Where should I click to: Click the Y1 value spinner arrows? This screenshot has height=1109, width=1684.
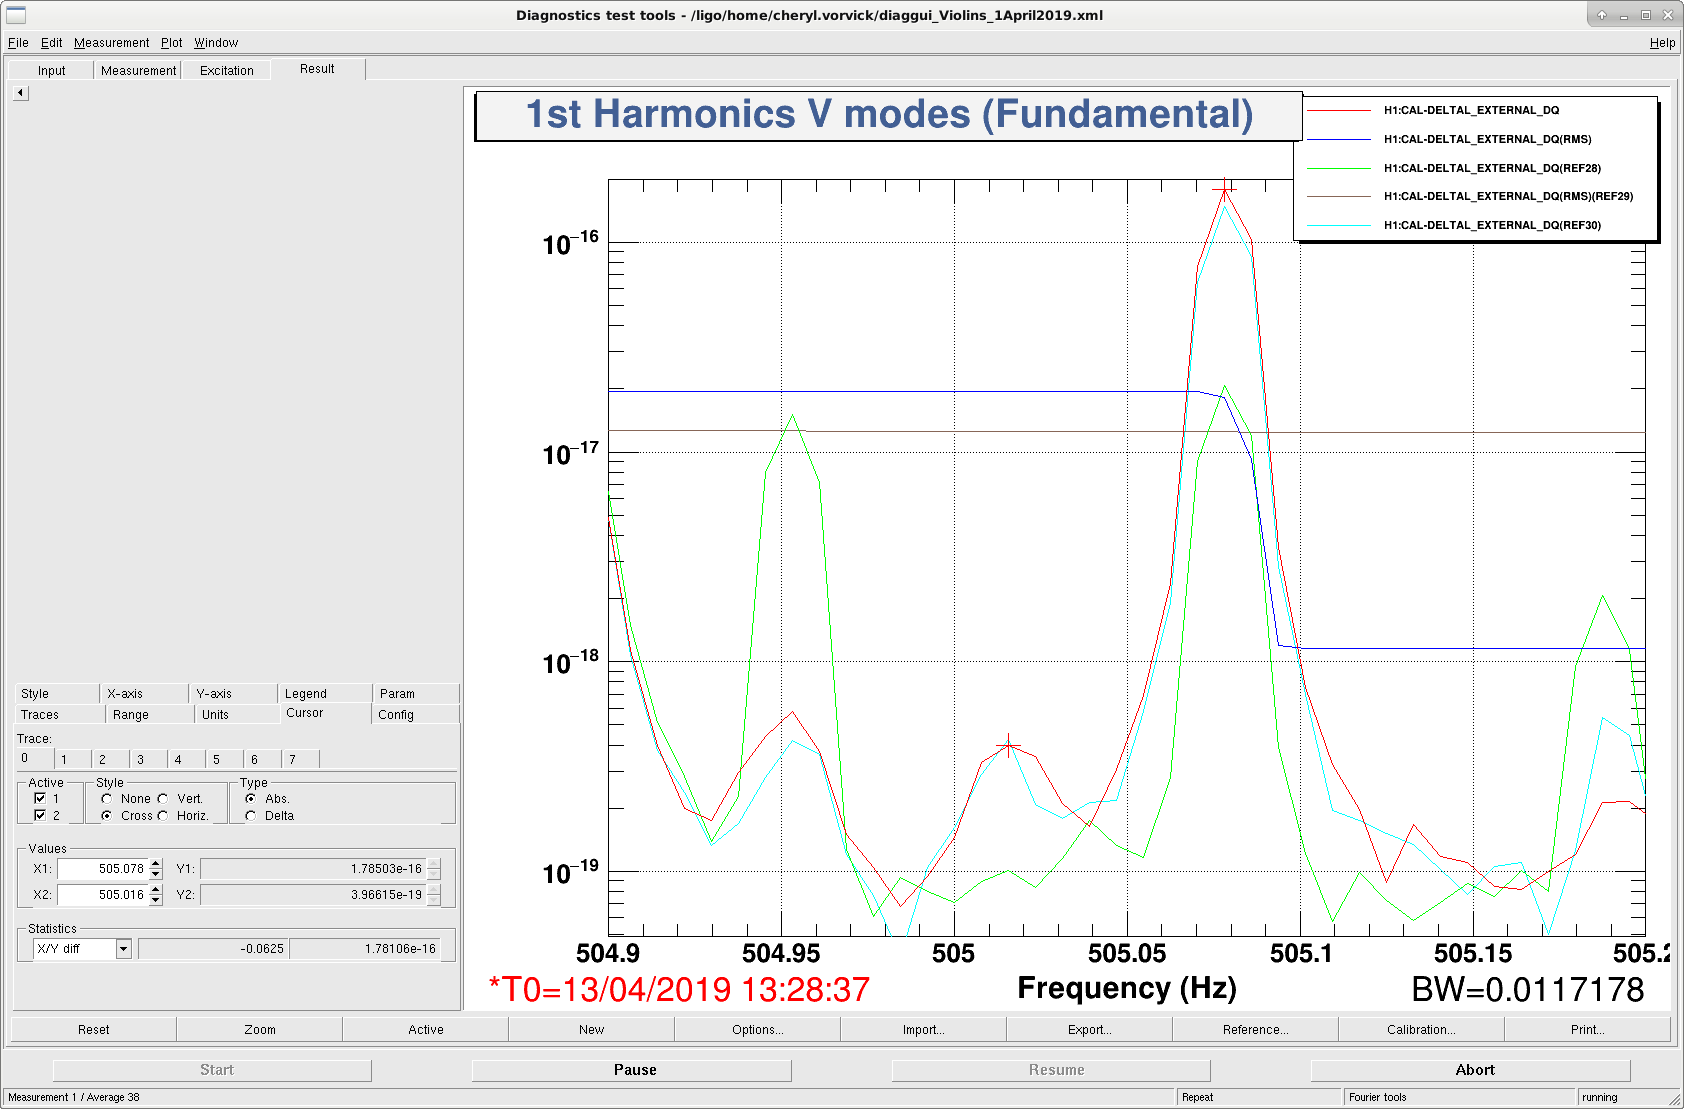(x=433, y=869)
